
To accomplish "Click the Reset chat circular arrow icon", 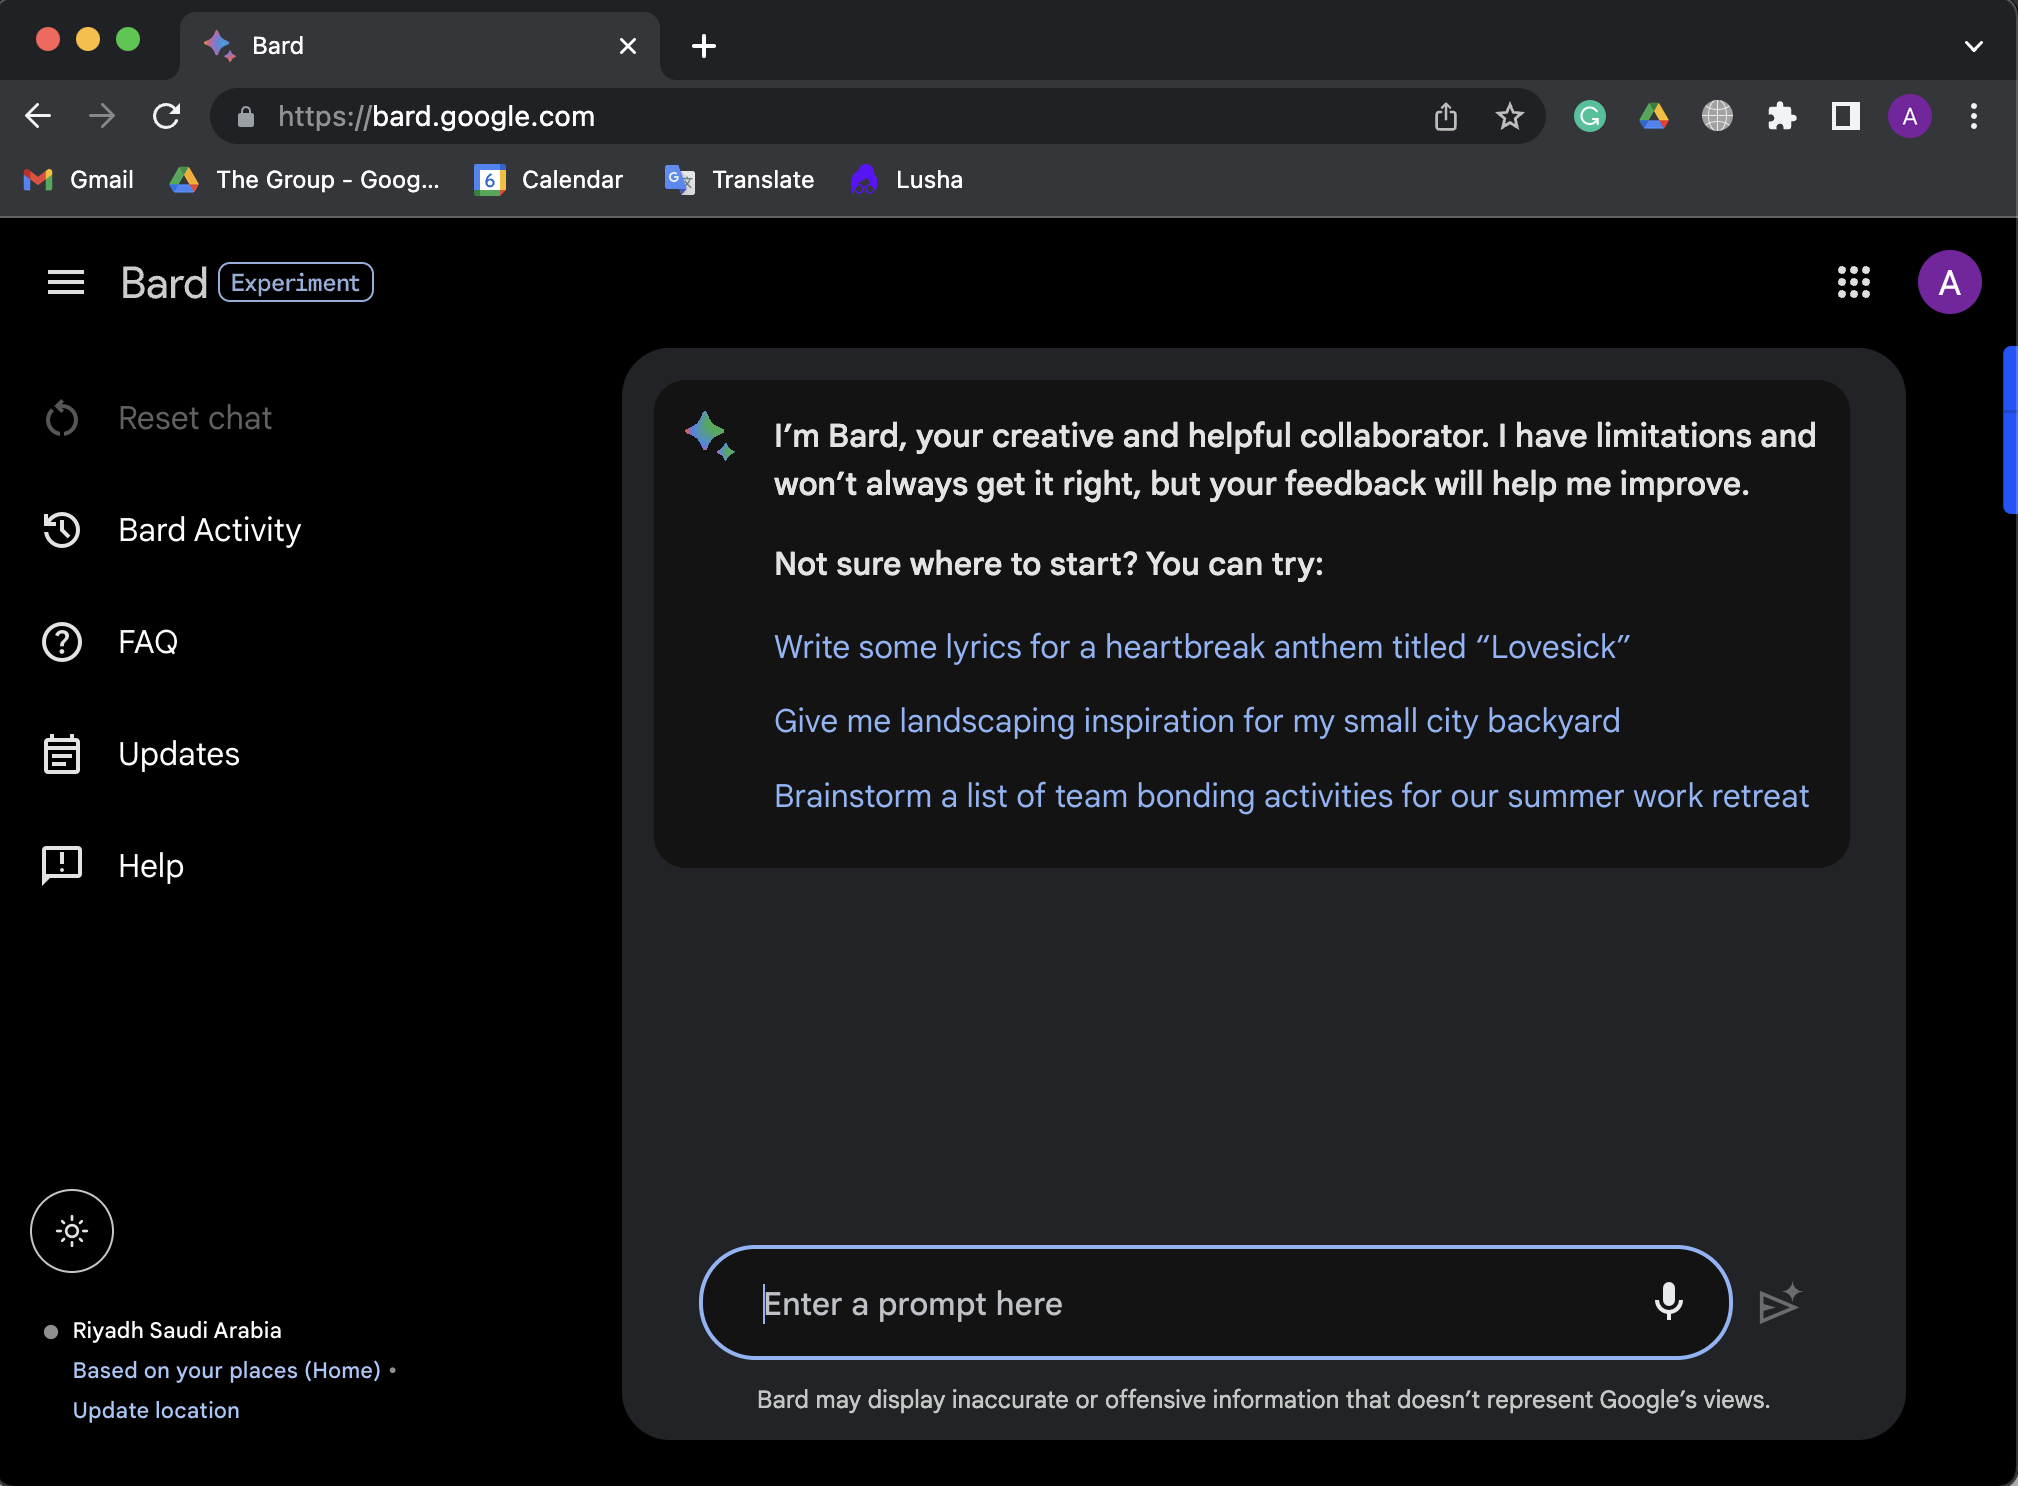I will coord(62,418).
